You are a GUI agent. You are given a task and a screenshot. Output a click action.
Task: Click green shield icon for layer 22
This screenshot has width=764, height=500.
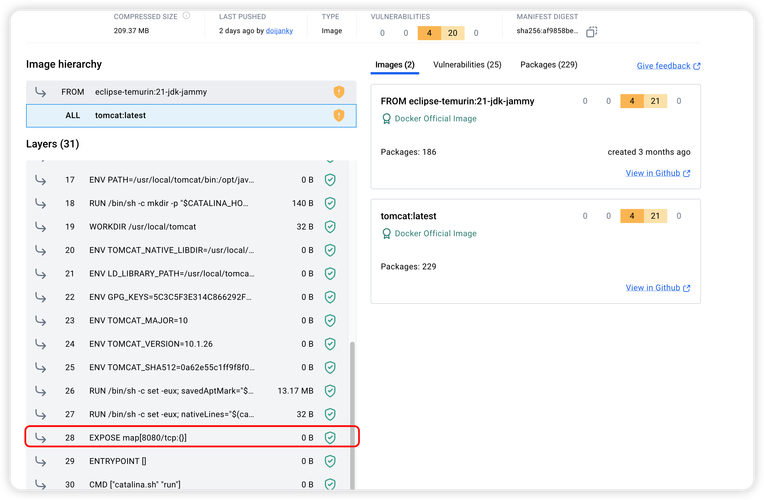[x=330, y=297]
